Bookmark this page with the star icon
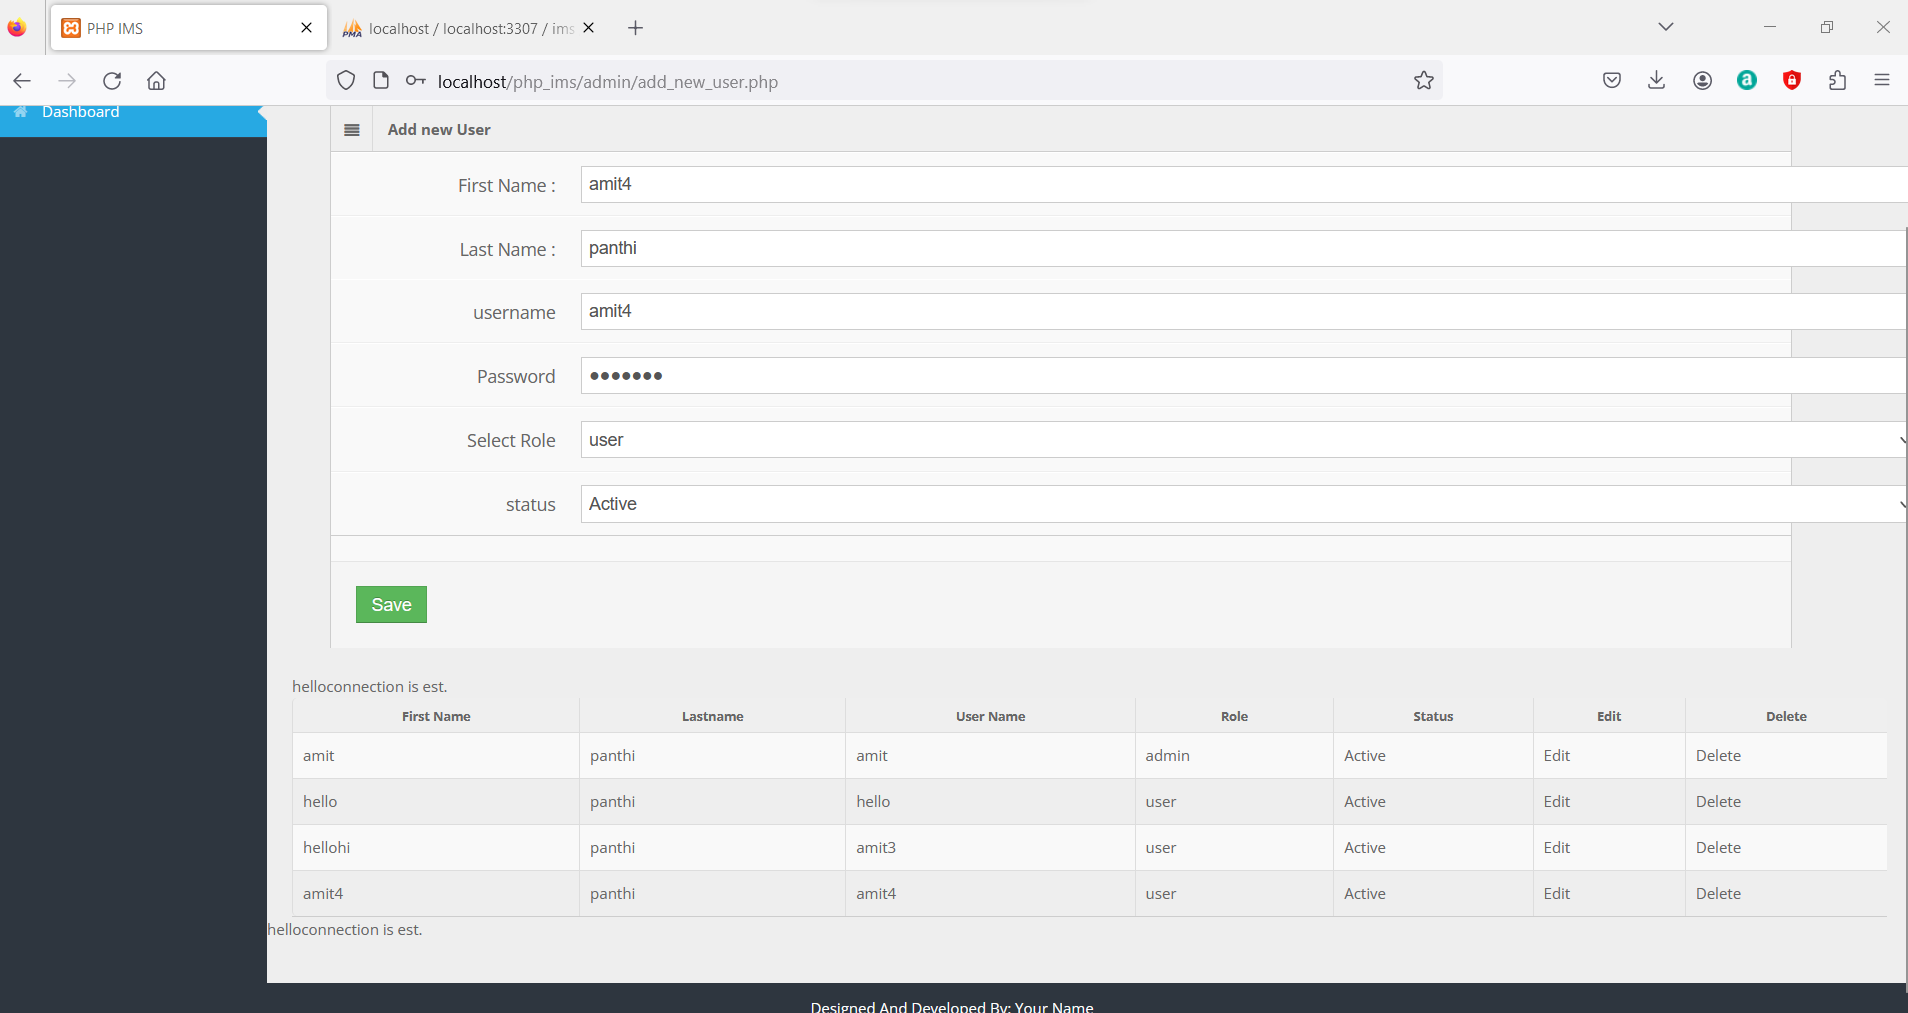Image resolution: width=1908 pixels, height=1013 pixels. coord(1424,81)
